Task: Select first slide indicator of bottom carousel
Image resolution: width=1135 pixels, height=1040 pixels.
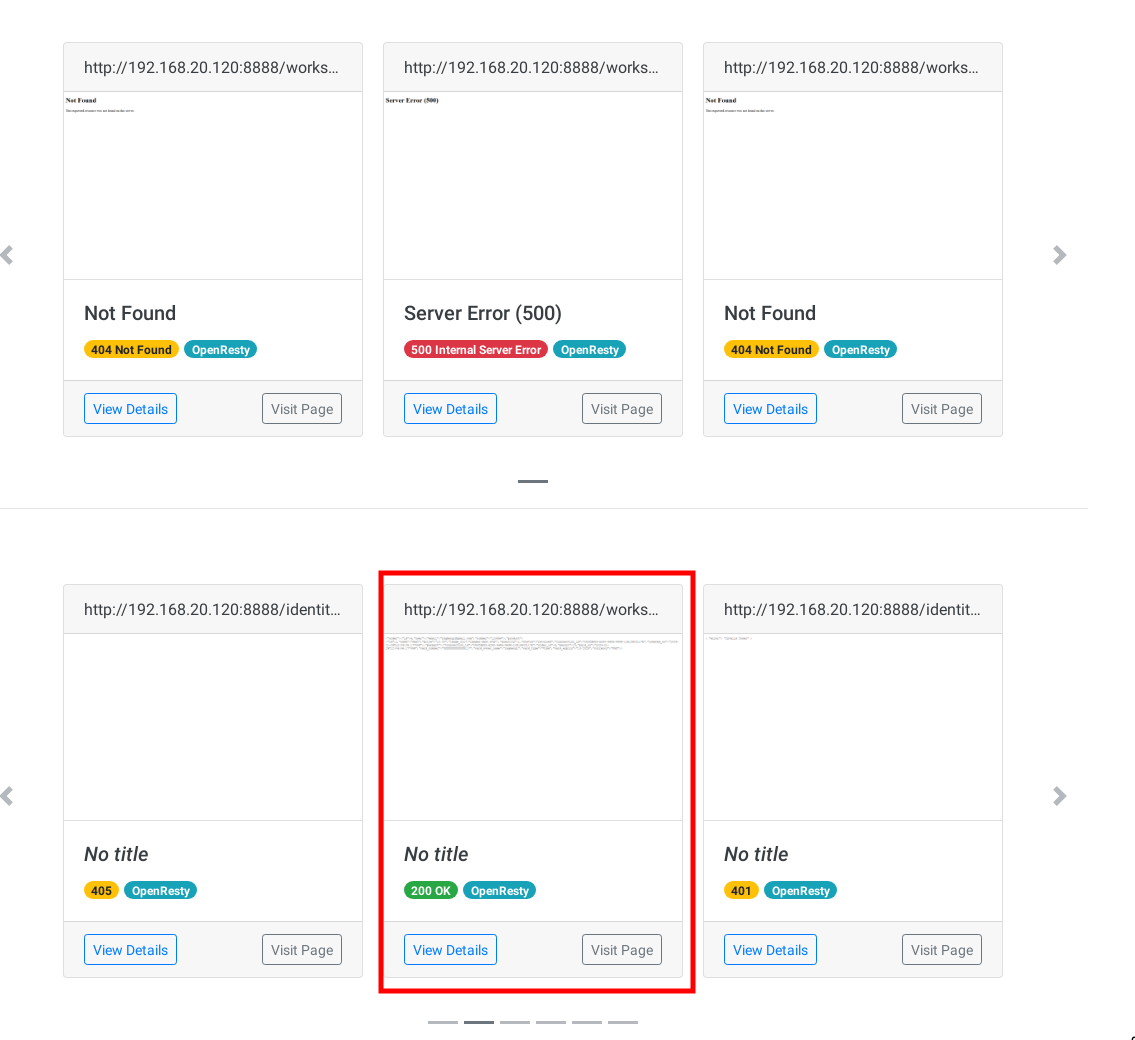Action: 443,1022
